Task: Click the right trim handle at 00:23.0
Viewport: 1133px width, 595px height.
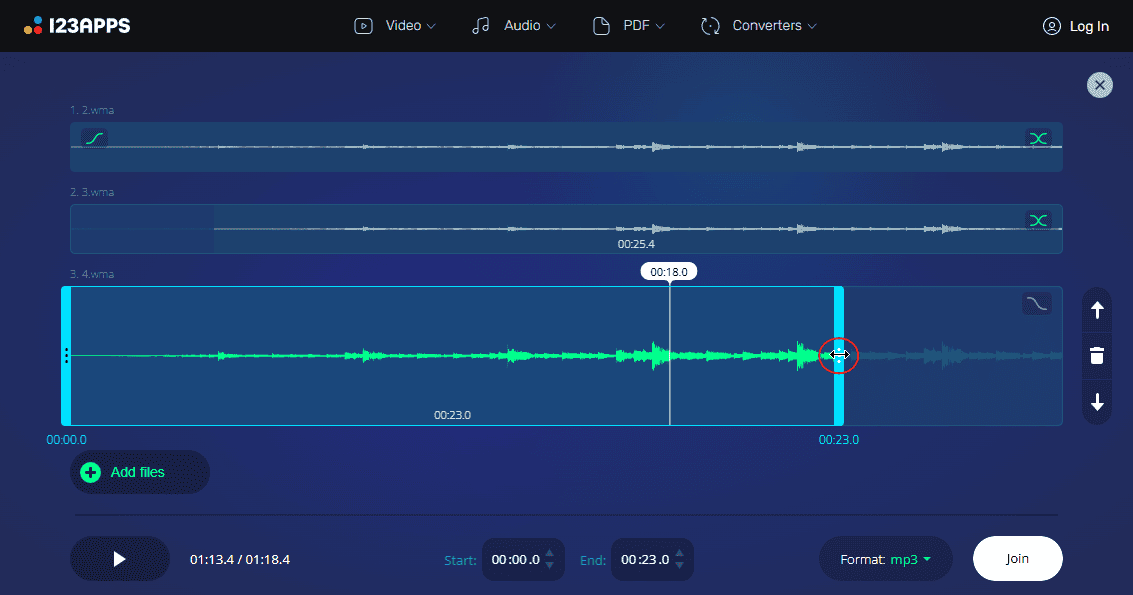Action: 839,355
